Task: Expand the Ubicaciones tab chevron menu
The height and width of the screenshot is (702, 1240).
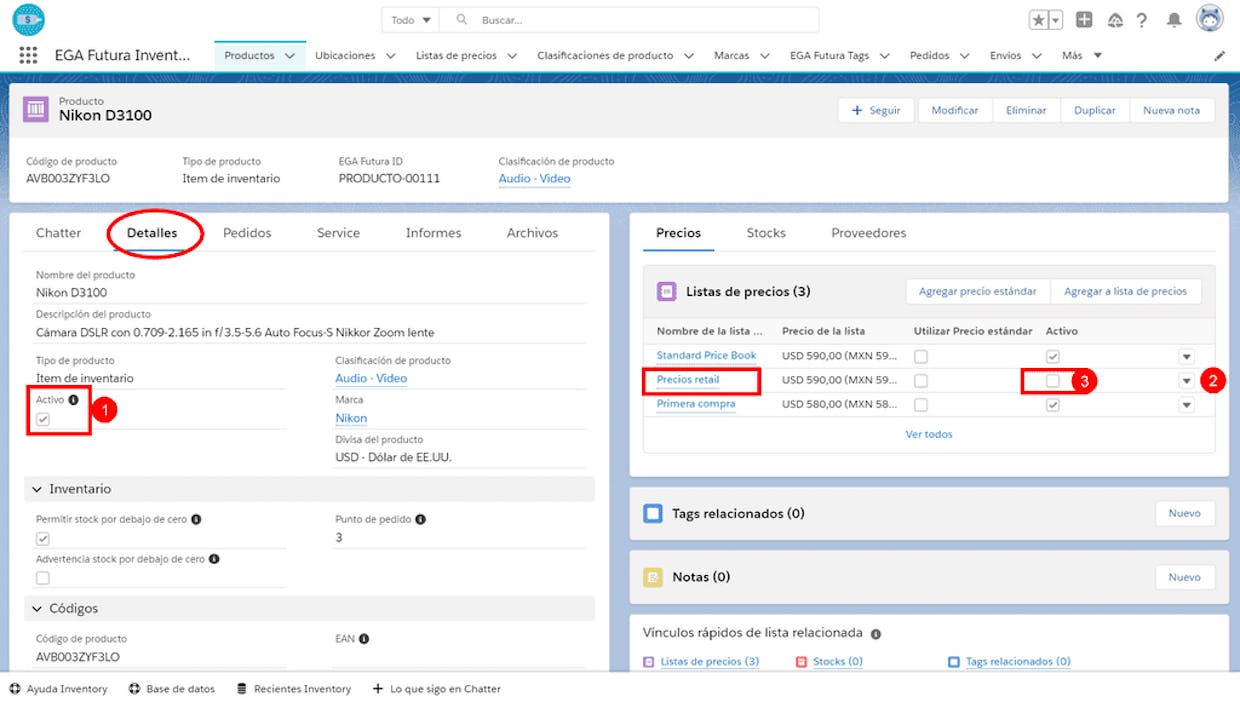Action: (x=391, y=56)
